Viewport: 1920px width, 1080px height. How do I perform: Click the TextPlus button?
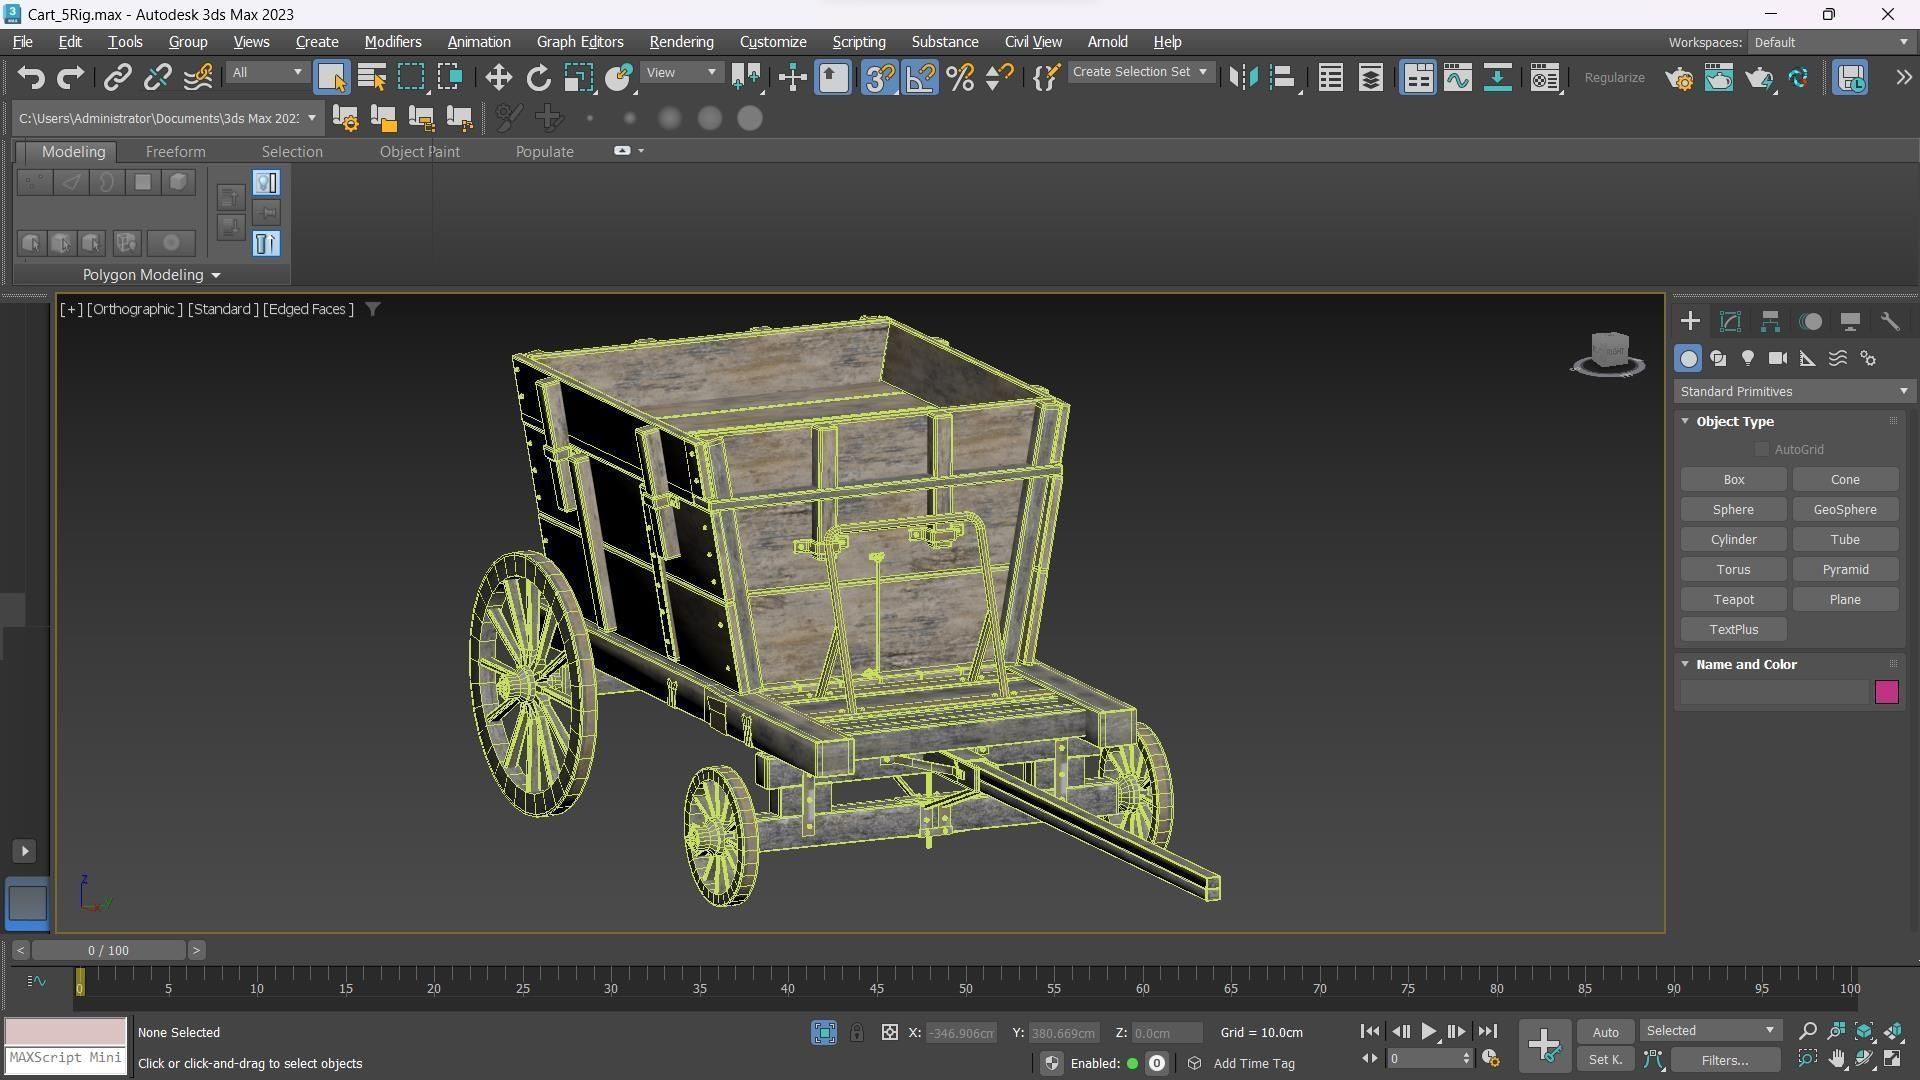1733,629
